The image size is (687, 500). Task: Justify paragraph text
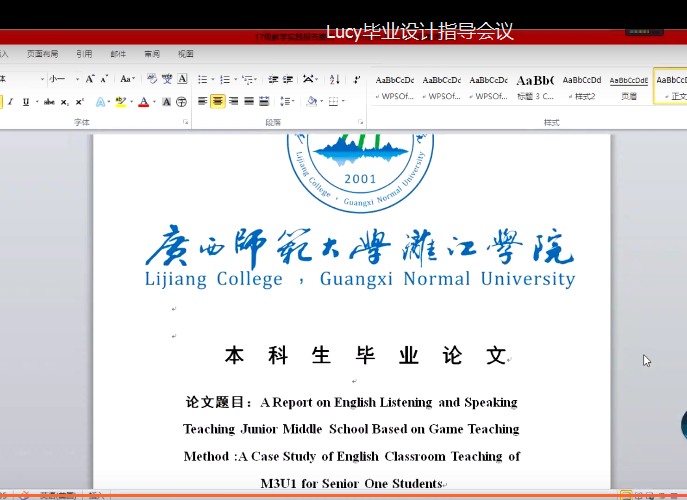tap(249, 101)
